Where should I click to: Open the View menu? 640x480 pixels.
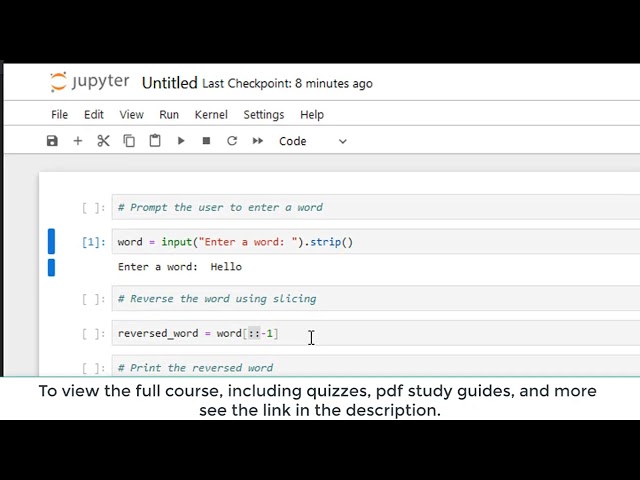pyautogui.click(x=131, y=115)
